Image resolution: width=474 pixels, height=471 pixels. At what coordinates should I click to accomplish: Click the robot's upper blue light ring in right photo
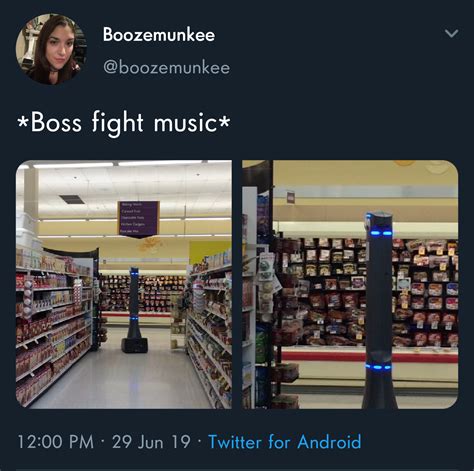coord(381,232)
